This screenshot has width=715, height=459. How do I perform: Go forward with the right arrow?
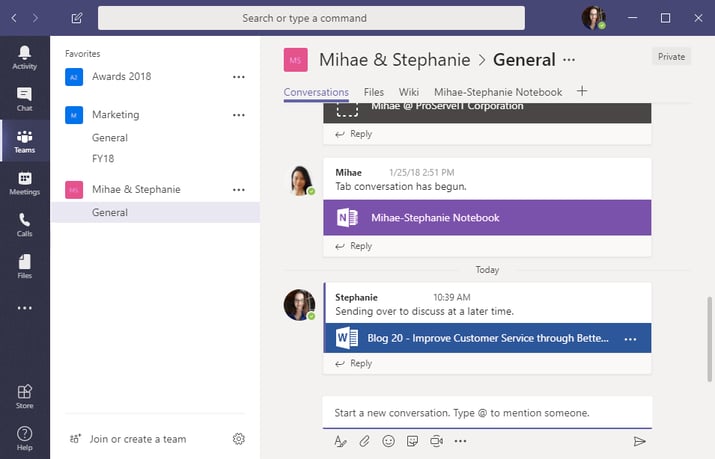pos(36,18)
